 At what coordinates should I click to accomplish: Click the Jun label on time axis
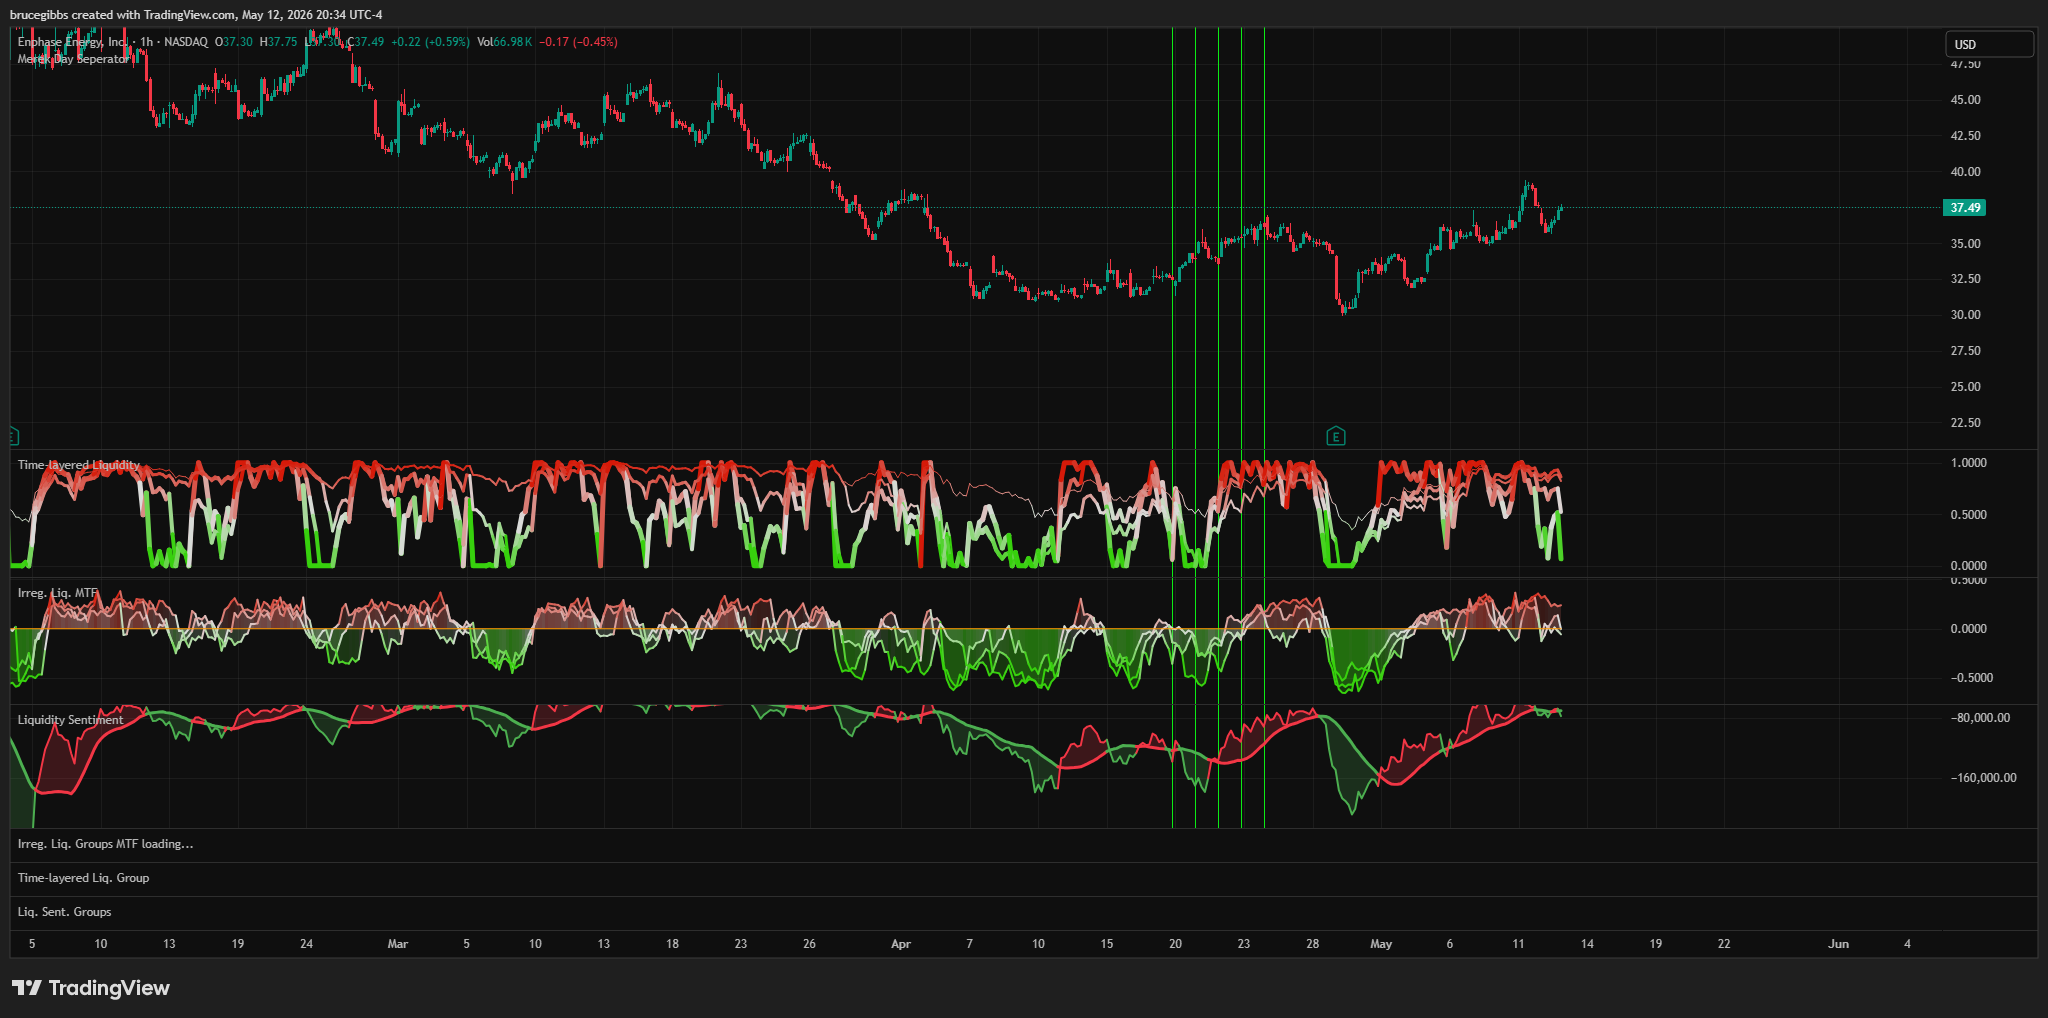pos(1838,944)
